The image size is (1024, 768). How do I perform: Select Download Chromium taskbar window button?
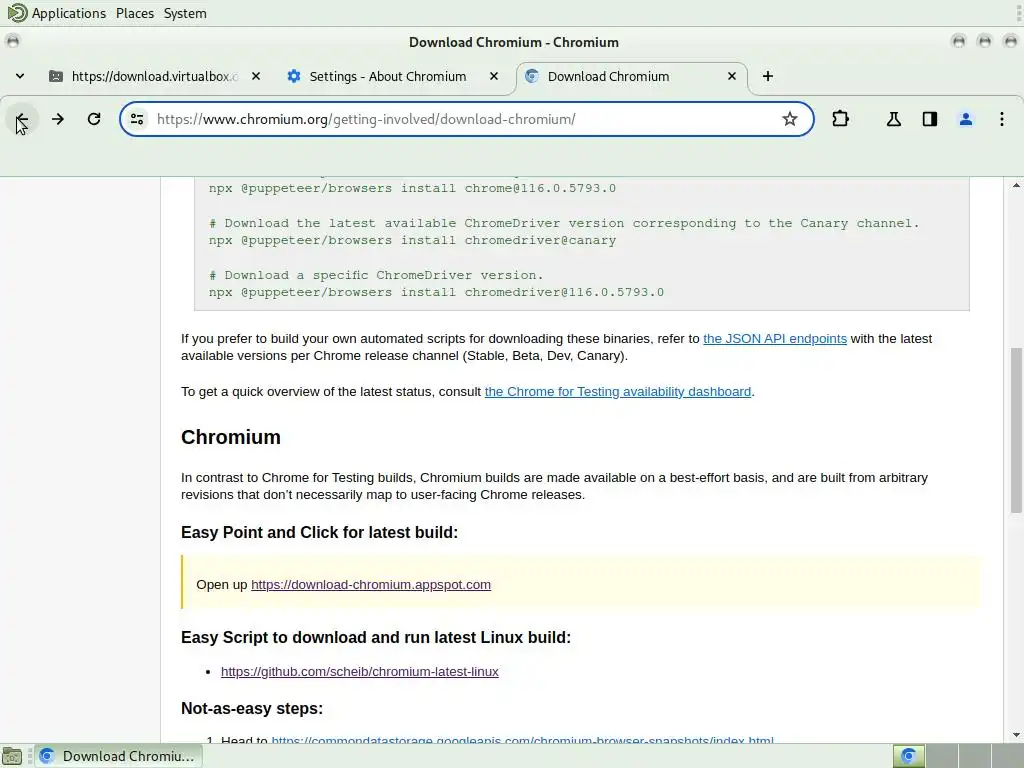coord(119,756)
